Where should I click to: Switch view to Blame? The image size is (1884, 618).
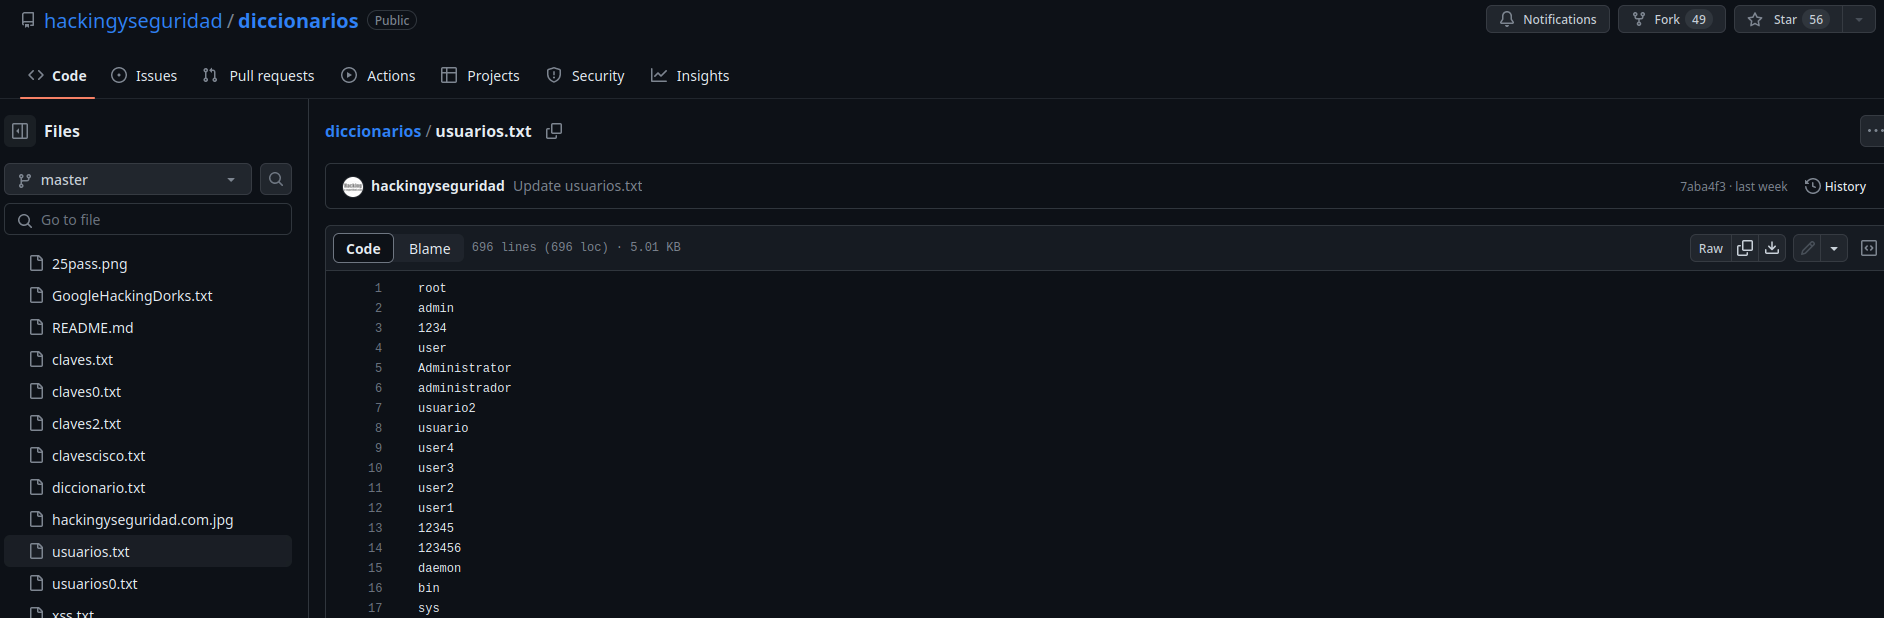click(430, 248)
